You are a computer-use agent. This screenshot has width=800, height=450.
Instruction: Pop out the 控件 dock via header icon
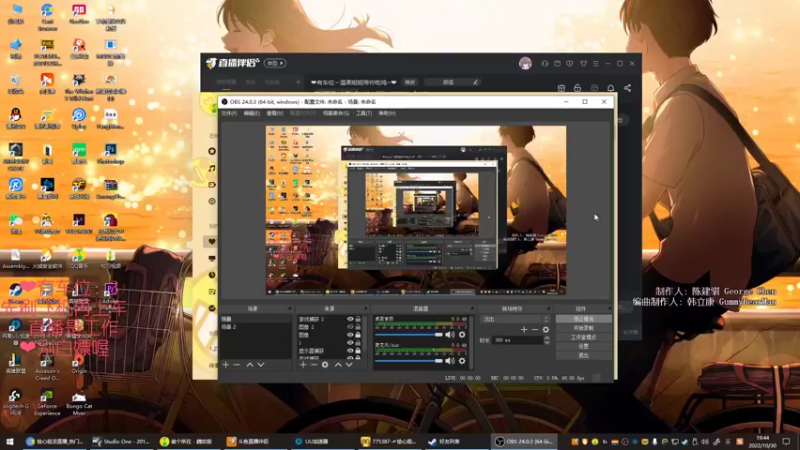point(609,309)
